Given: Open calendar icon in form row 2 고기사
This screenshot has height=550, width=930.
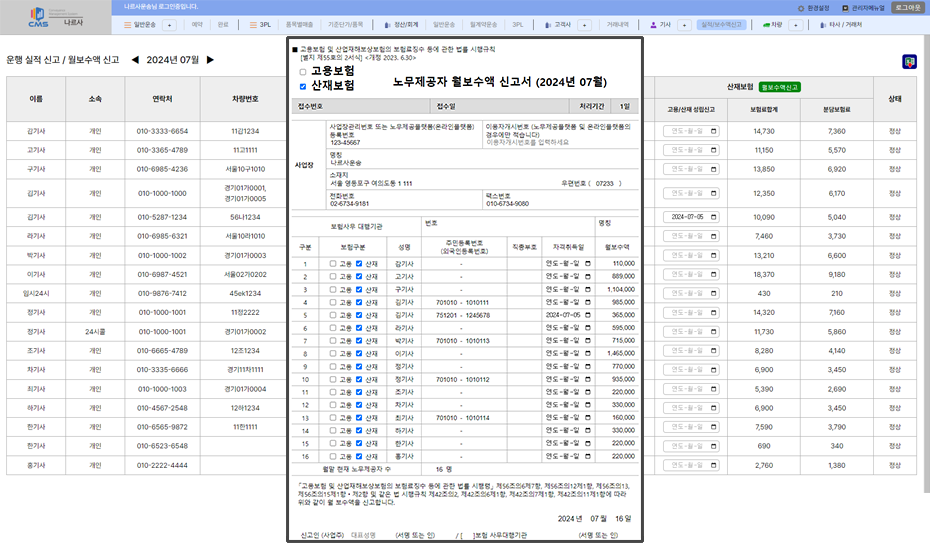Looking at the screenshot, I should pos(588,276).
